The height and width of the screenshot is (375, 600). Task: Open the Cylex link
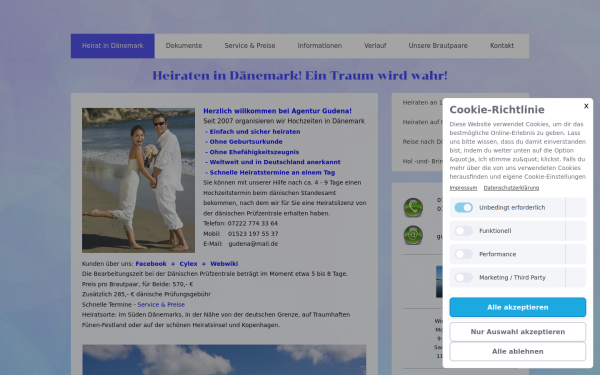pyautogui.click(x=188, y=264)
